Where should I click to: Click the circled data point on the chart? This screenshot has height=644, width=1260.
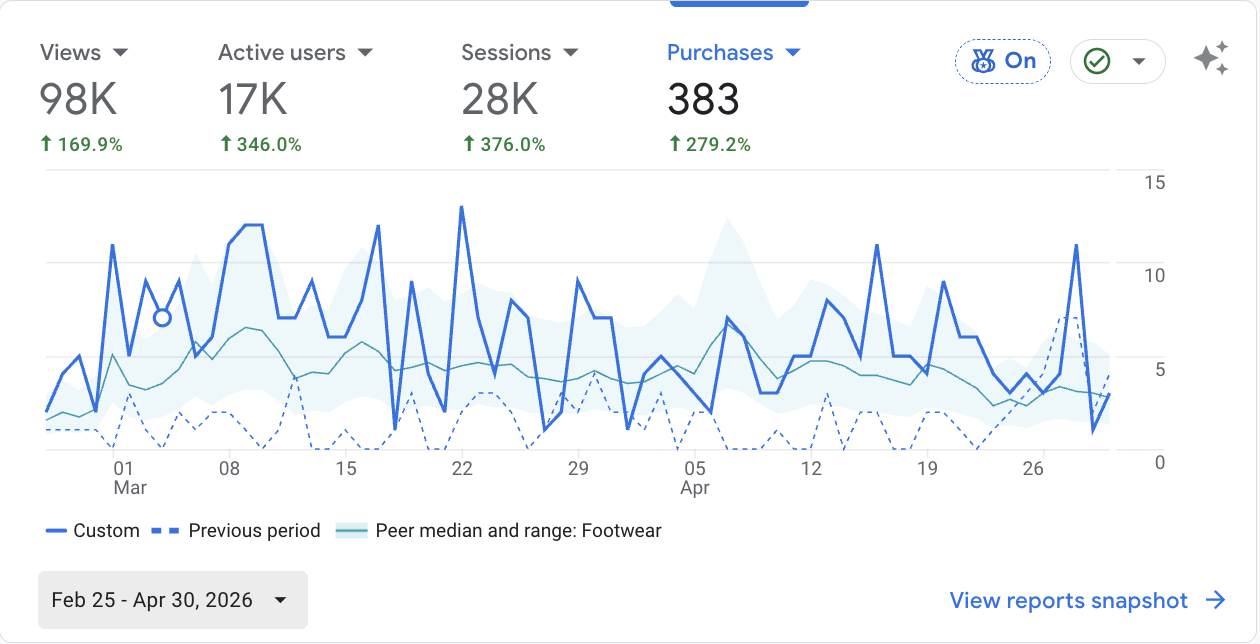pyautogui.click(x=162, y=318)
